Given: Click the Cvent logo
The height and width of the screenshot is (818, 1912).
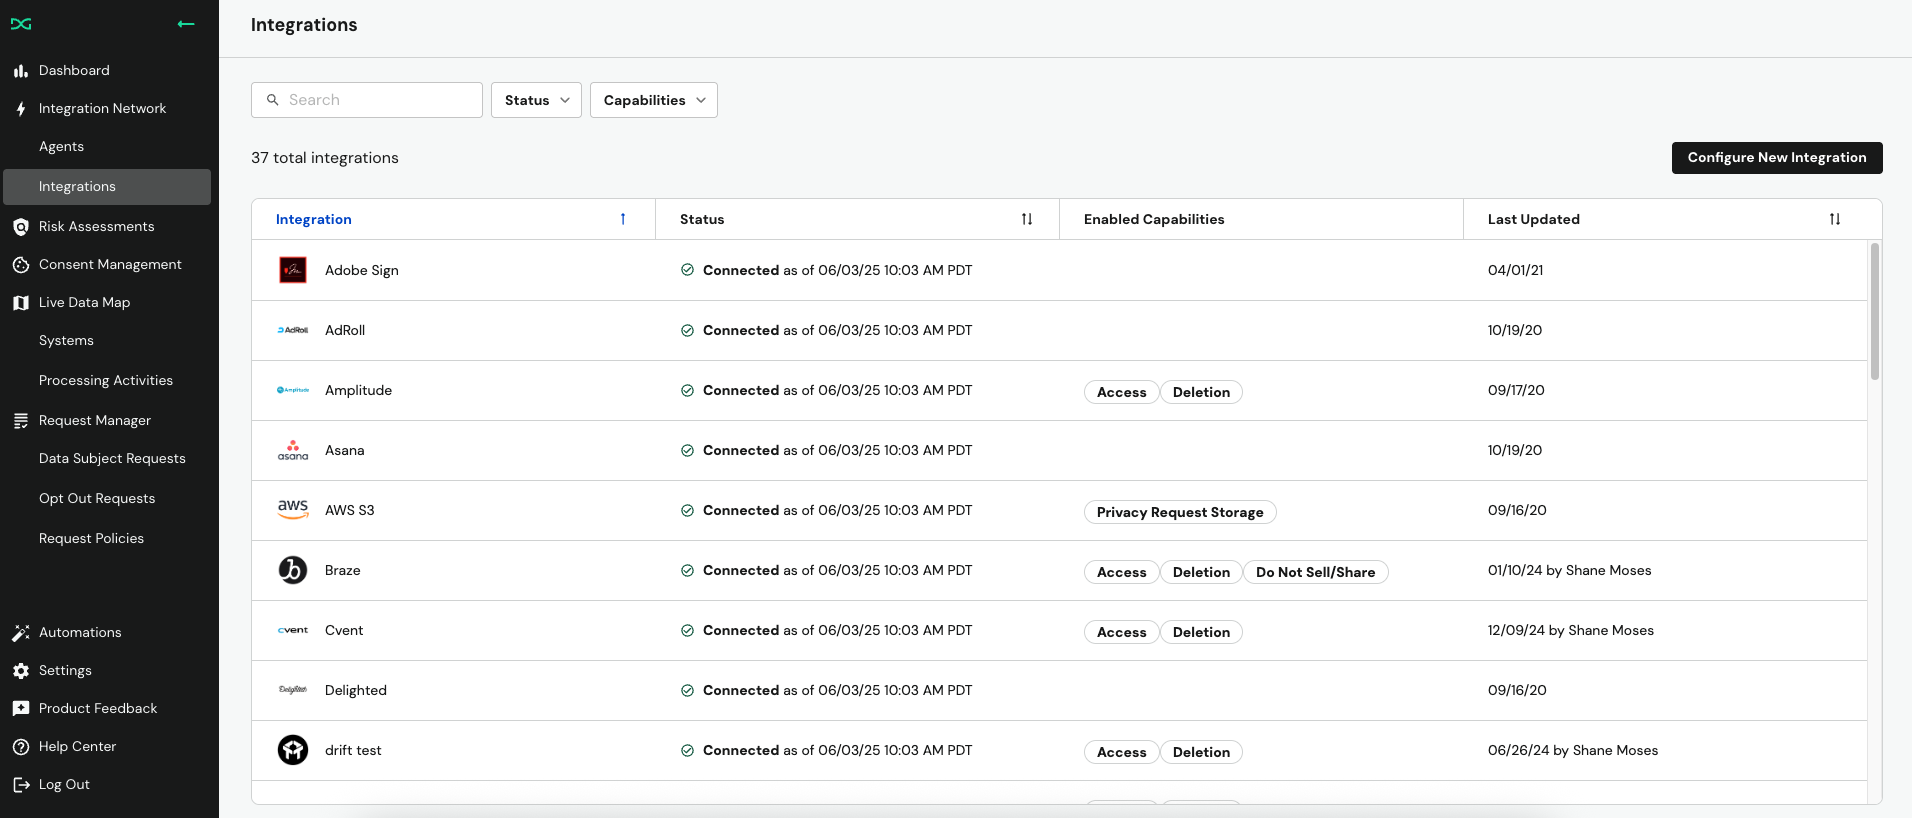Looking at the screenshot, I should coord(293,630).
